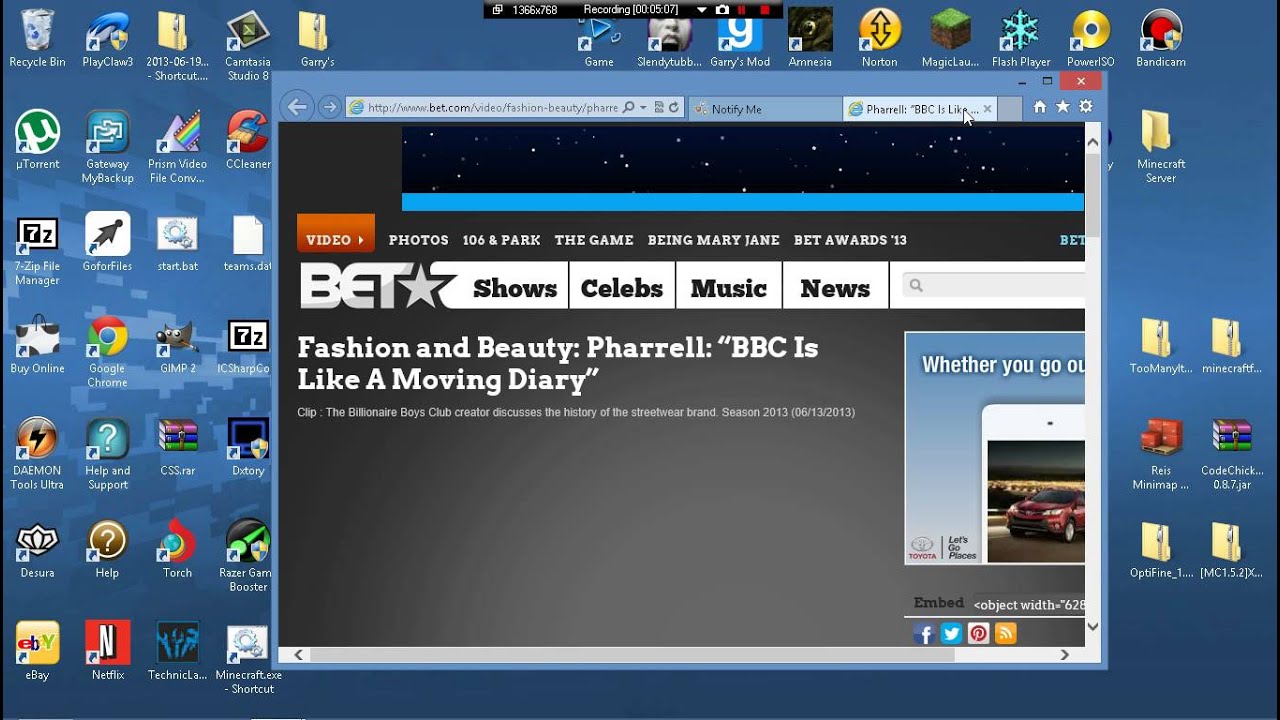Image resolution: width=1280 pixels, height=720 pixels.
Task: Select the Minecraft Server folder
Action: [x=1161, y=147]
